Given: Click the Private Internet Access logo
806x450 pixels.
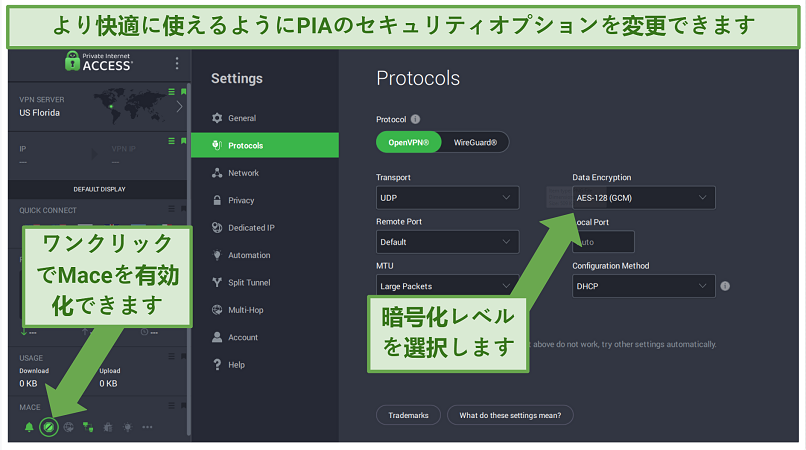Looking at the screenshot, I should pyautogui.click(x=99, y=61).
